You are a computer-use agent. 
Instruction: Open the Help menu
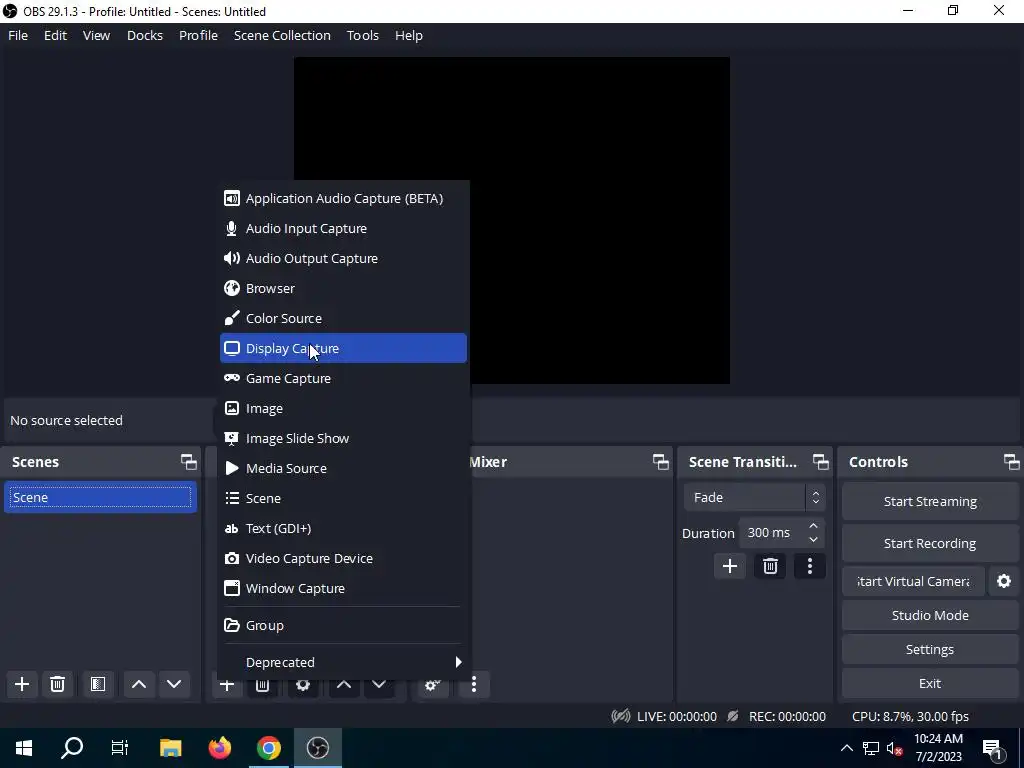tap(409, 35)
